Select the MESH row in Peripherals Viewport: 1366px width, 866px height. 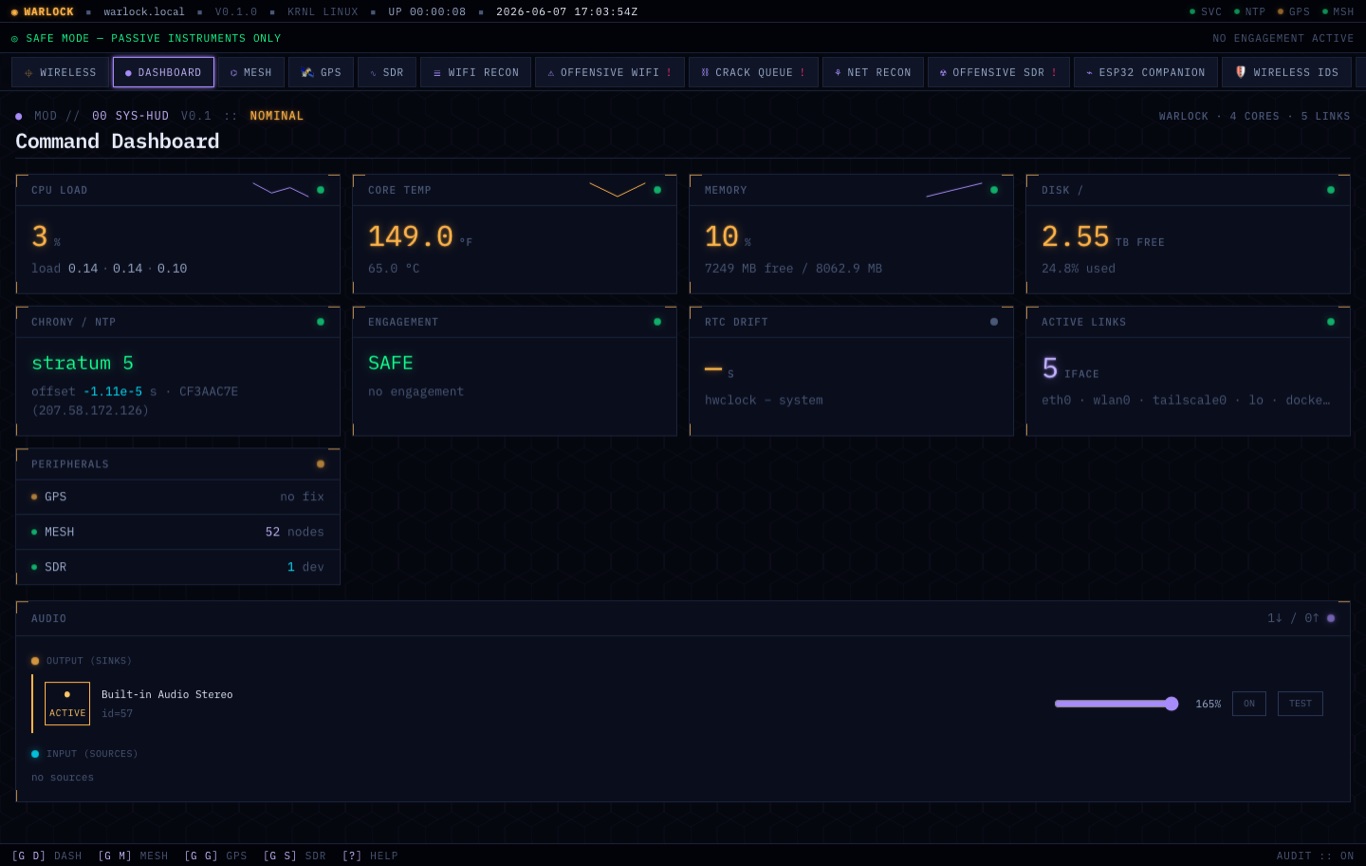[178, 532]
